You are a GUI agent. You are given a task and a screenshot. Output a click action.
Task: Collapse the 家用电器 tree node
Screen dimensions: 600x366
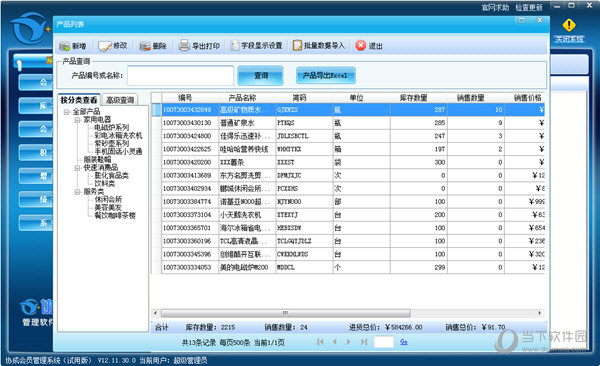tap(77, 120)
